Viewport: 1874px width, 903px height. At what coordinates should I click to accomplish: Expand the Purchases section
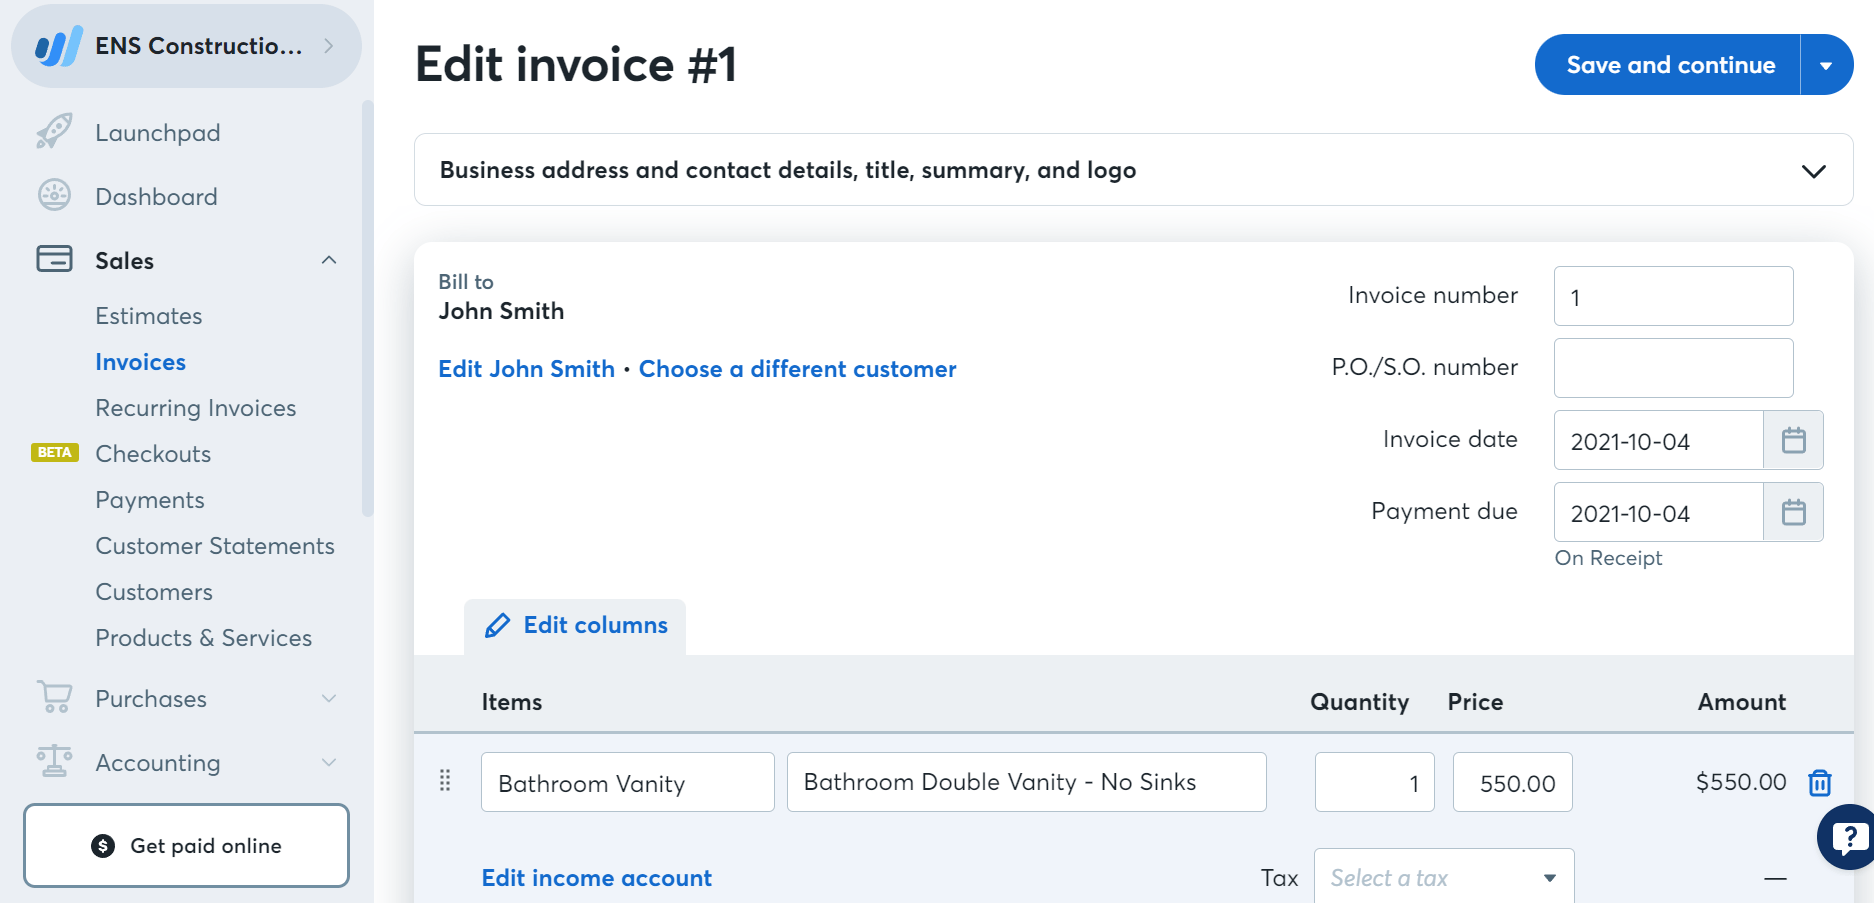pyautogui.click(x=329, y=698)
